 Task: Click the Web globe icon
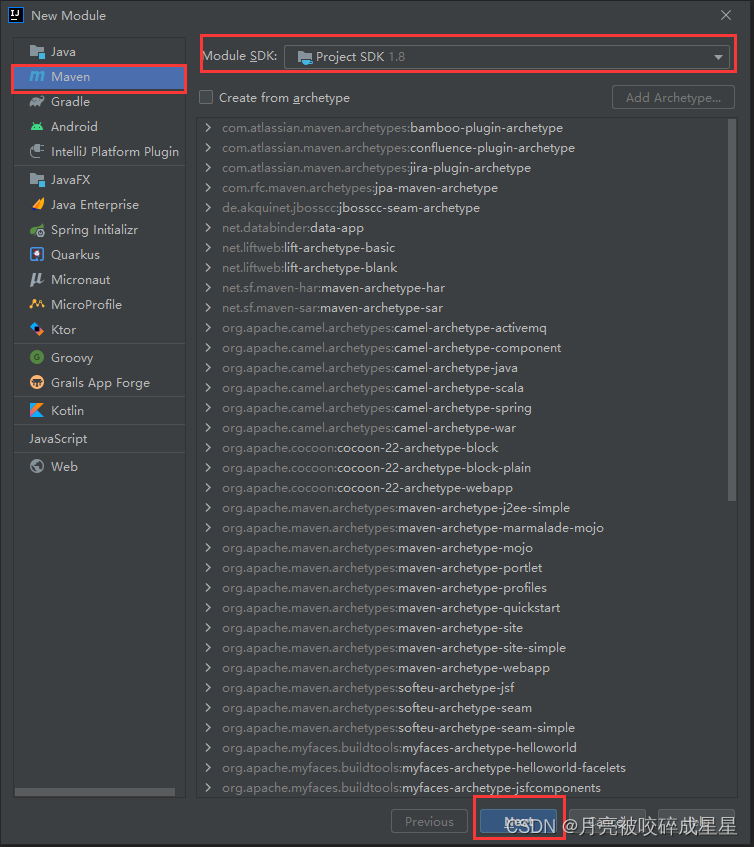click(x=37, y=466)
